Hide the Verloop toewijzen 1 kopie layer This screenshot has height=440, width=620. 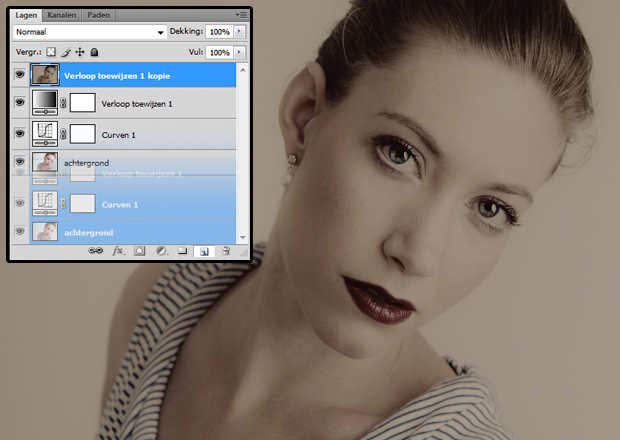[20, 74]
